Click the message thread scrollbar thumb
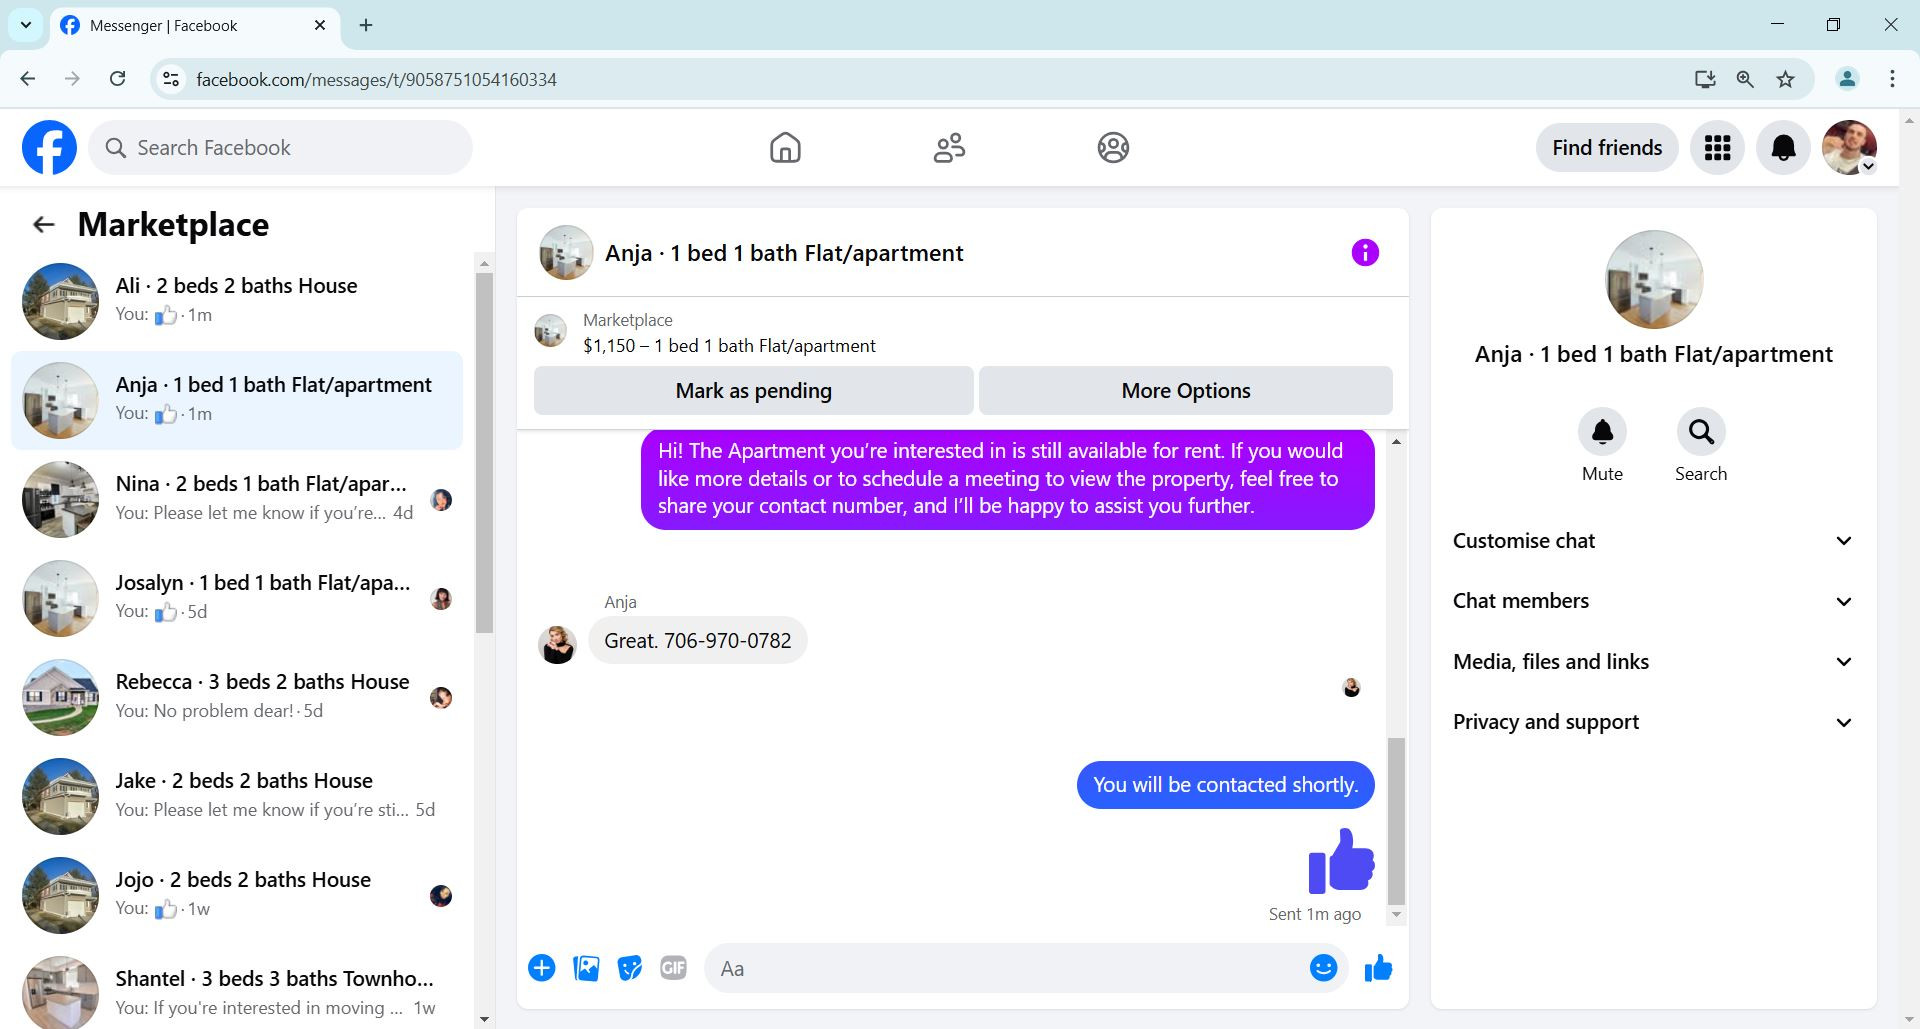Screen dimensions: 1920x1029 [x=1396, y=821]
